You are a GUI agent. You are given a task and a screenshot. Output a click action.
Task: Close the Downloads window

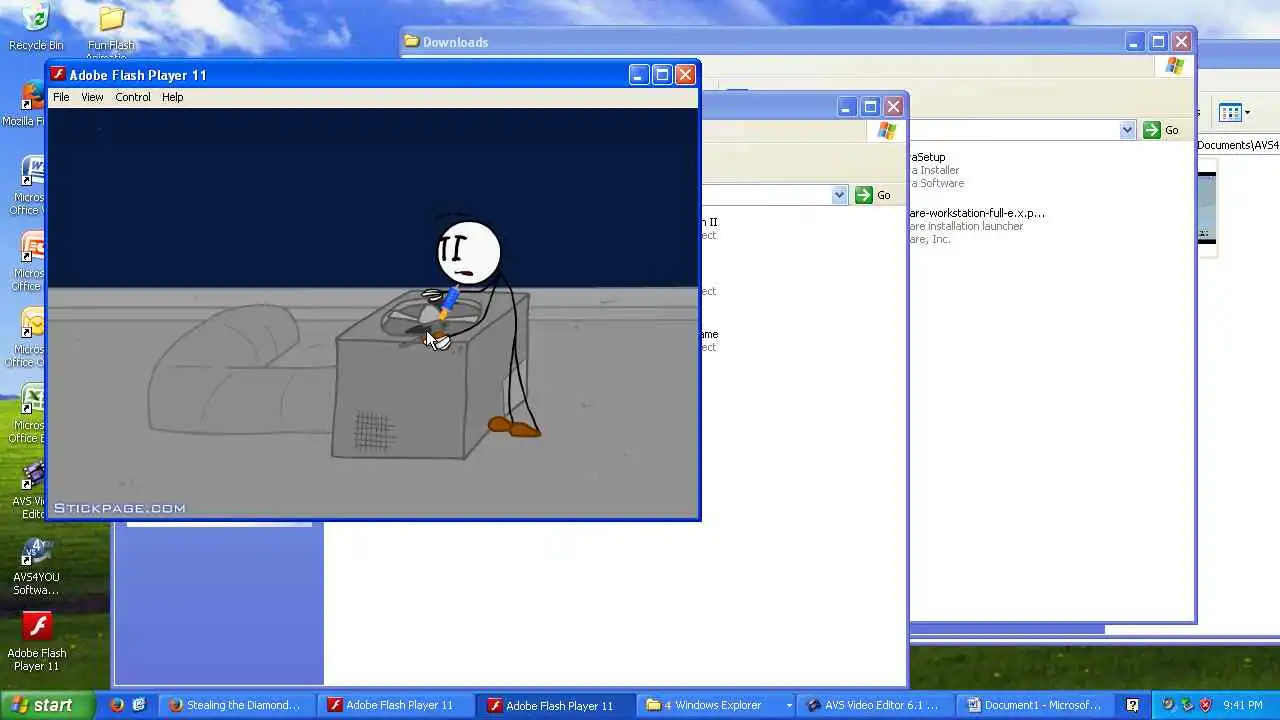tap(1181, 42)
